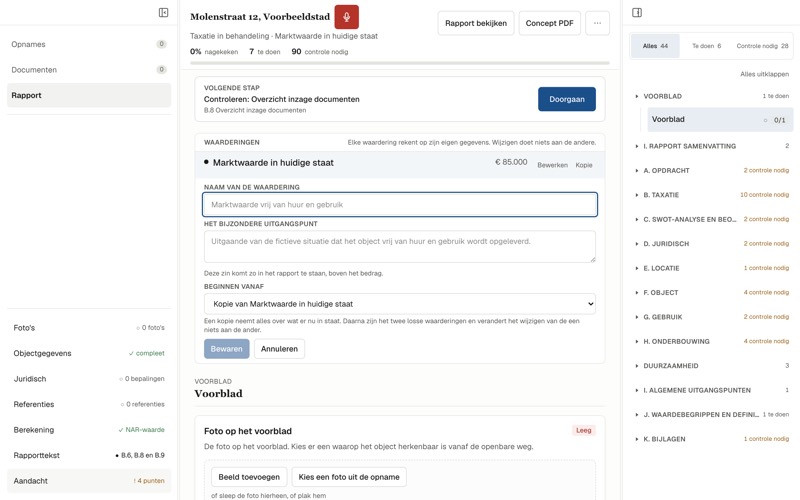The width and height of the screenshot is (800, 500).
Task: Select the Te doen 6 filter tab
Action: click(x=707, y=46)
